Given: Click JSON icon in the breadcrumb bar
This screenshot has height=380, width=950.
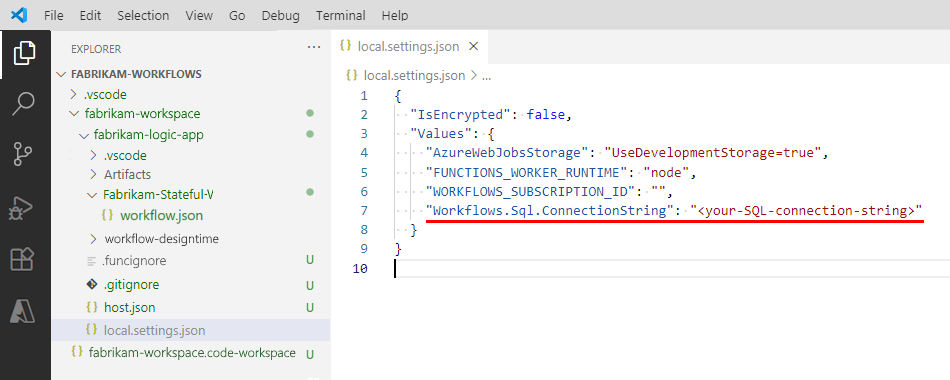Looking at the screenshot, I should (351, 76).
